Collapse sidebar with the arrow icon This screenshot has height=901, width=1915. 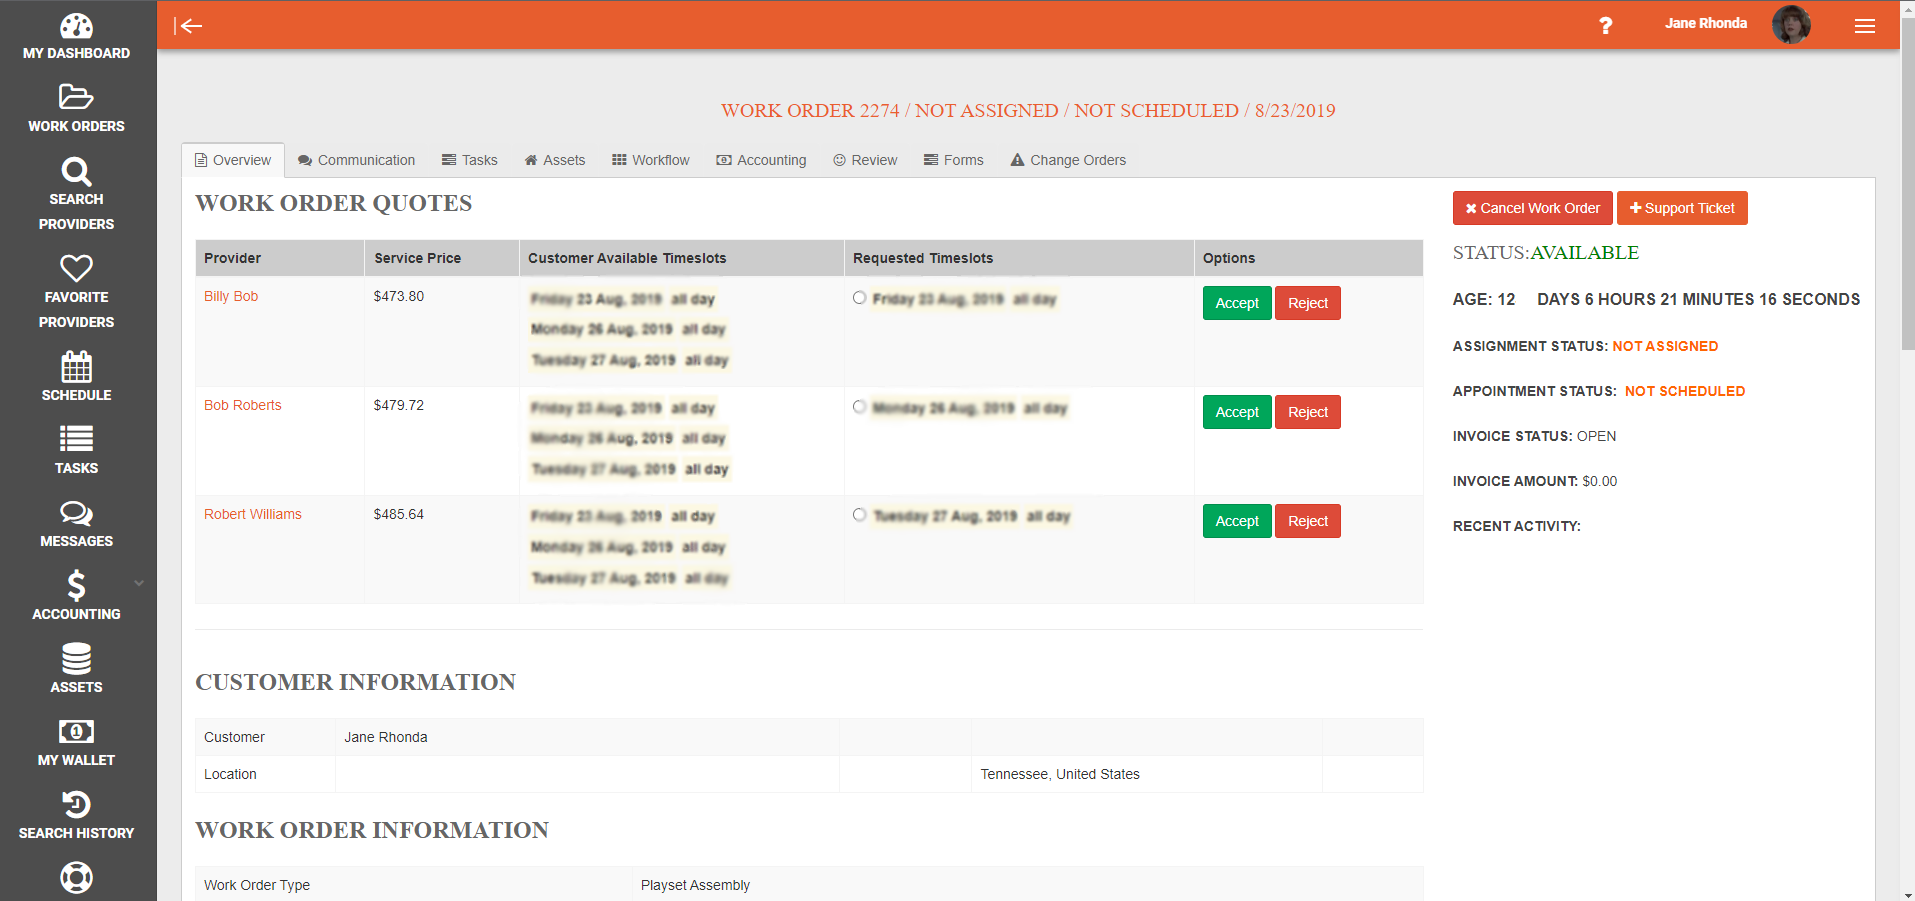pyautogui.click(x=188, y=26)
